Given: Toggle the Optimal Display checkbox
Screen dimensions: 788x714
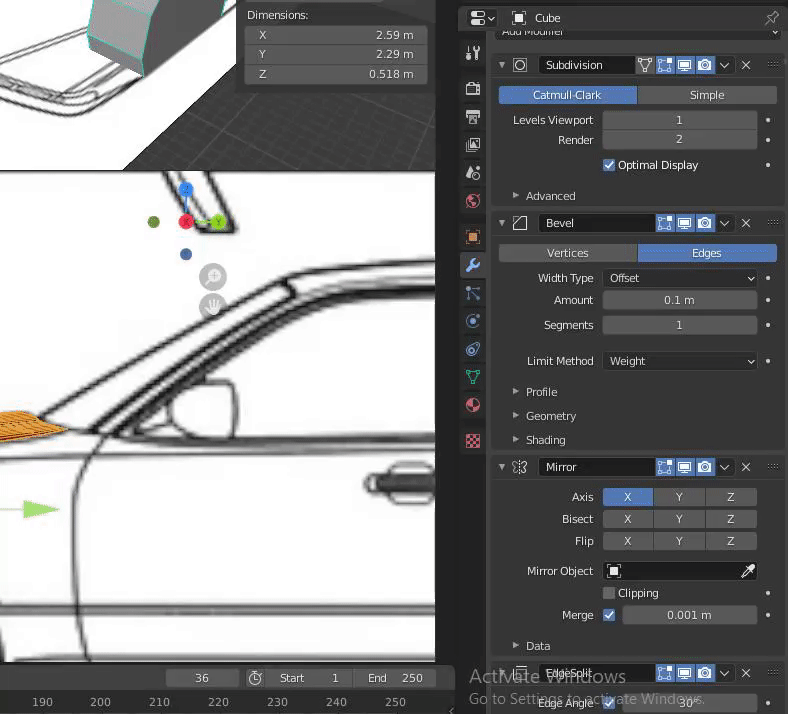Looking at the screenshot, I should 609,165.
